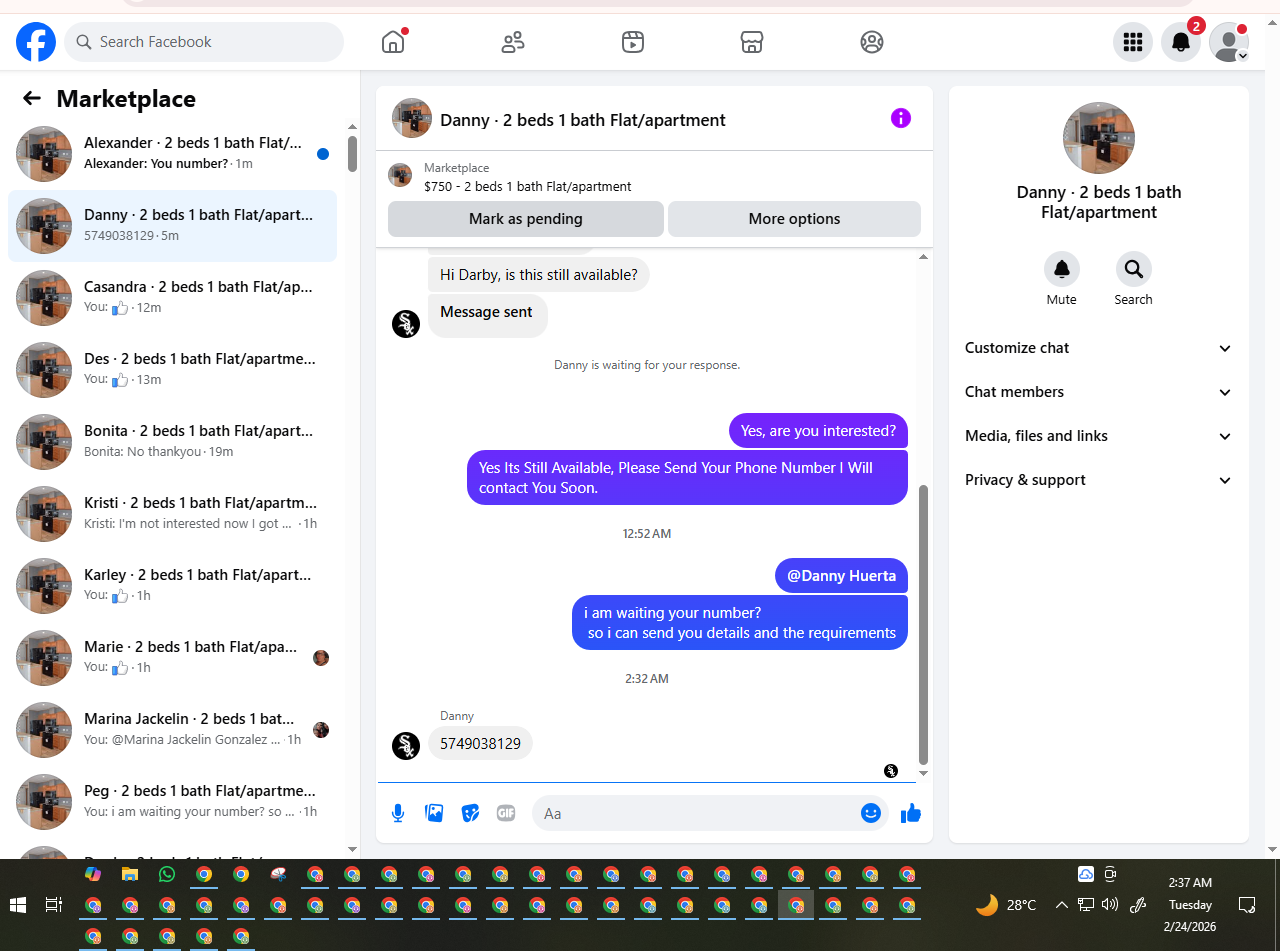The width and height of the screenshot is (1280, 951).
Task: Expand Chat members section
Action: [1098, 392]
